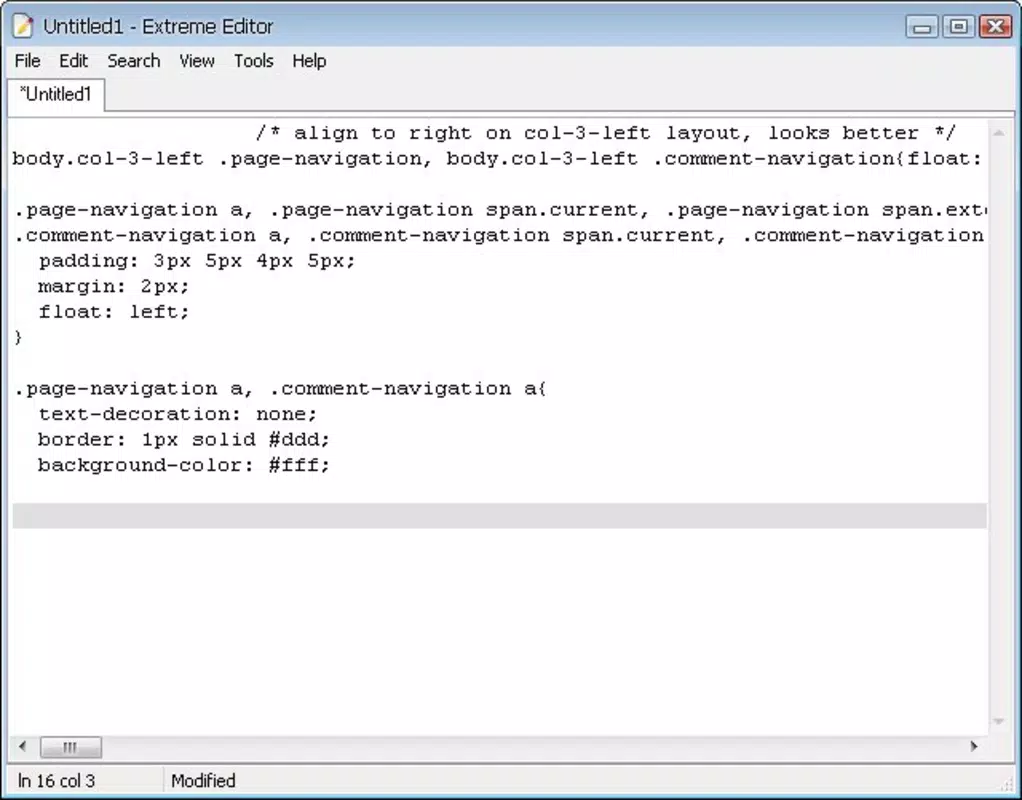Click the horizontal scrollbar right arrow
The height and width of the screenshot is (800, 1022).
coord(974,747)
